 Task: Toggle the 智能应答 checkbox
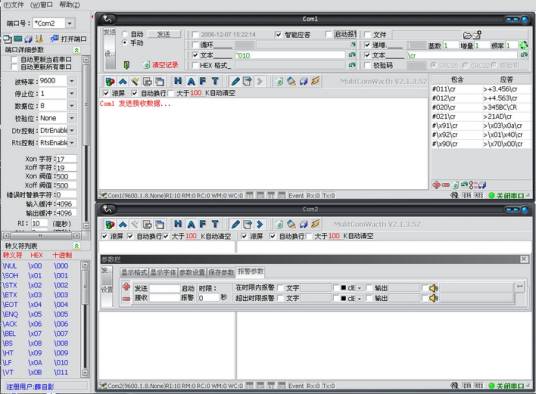tap(278, 35)
